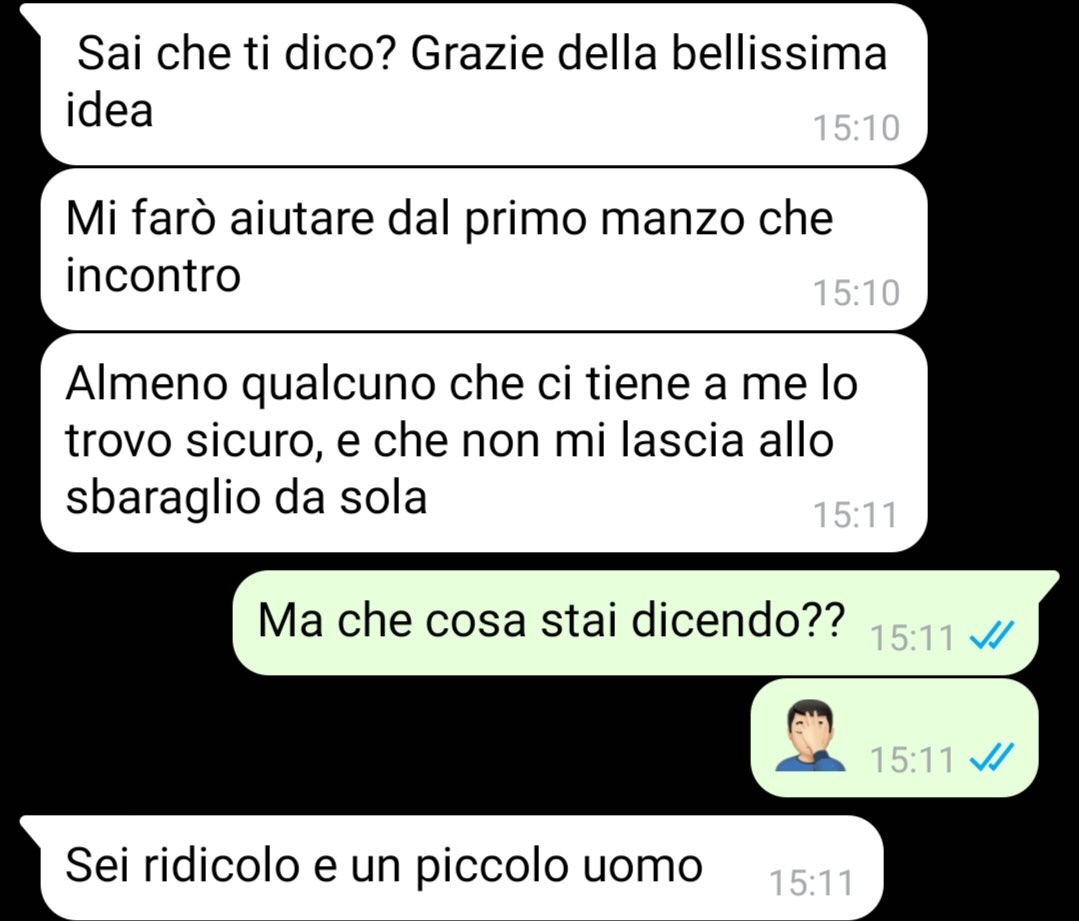
Task: Tap the word 'incontro' in second message
Action: (153, 275)
